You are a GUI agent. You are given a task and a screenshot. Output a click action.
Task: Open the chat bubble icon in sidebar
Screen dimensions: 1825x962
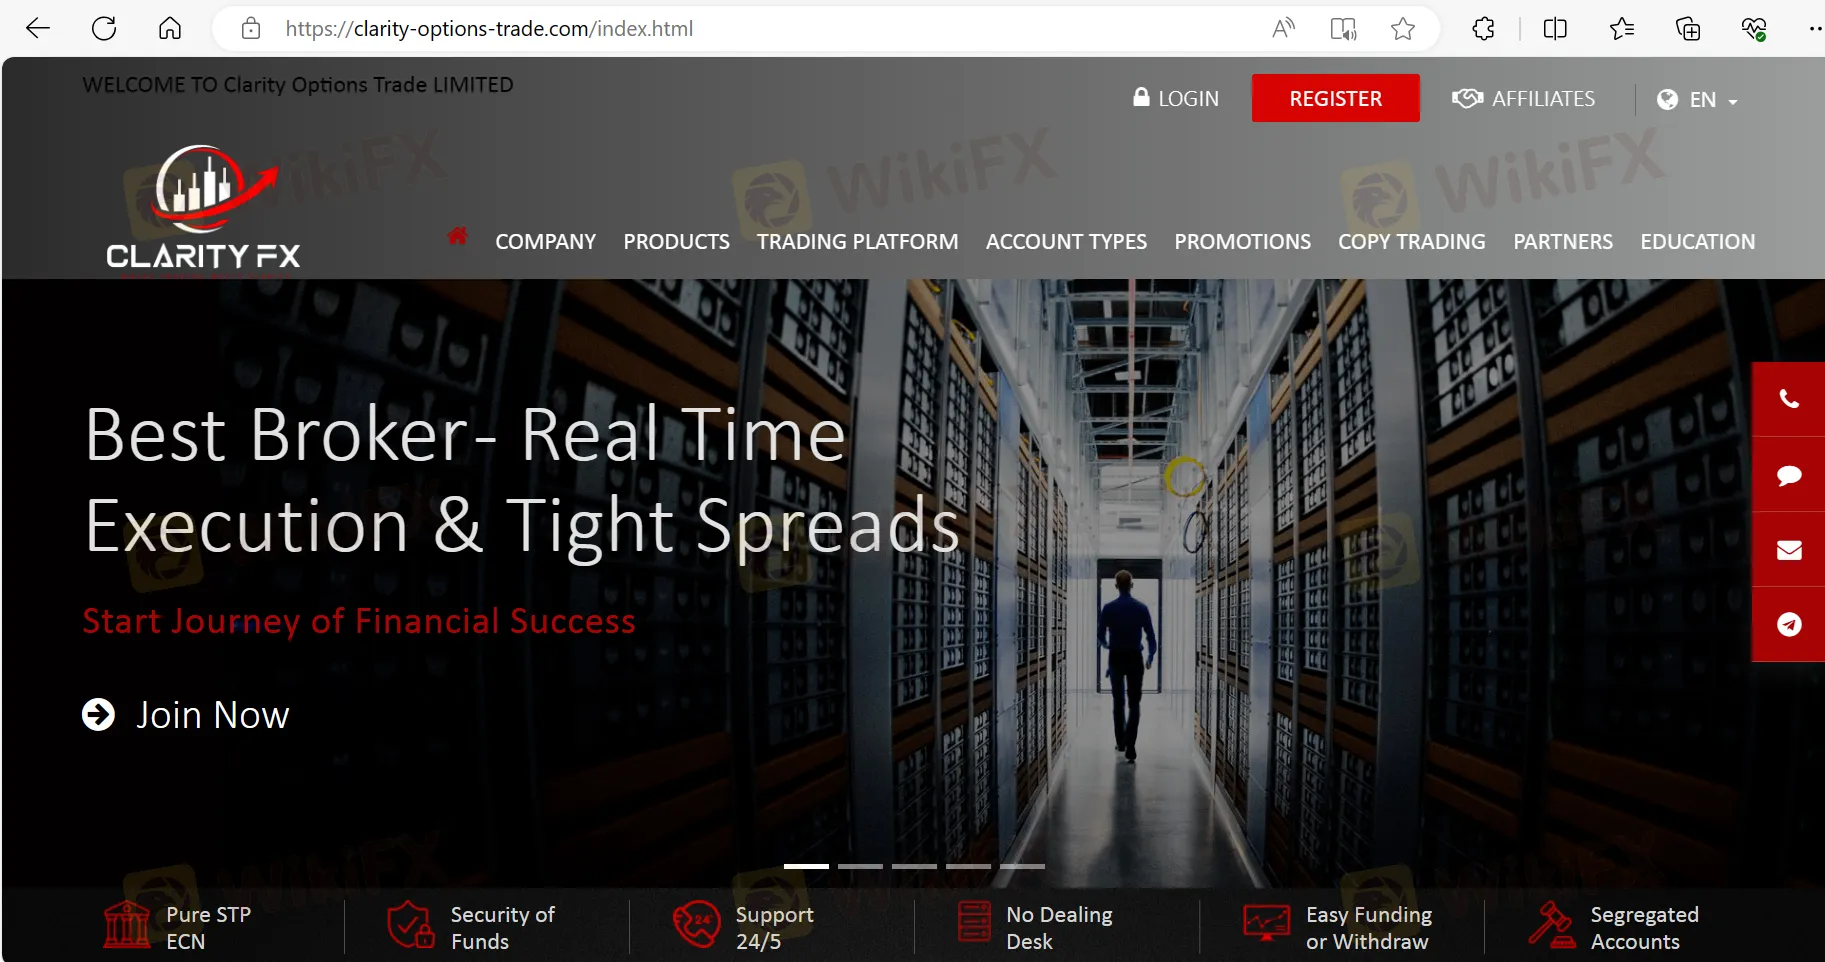tap(1789, 476)
